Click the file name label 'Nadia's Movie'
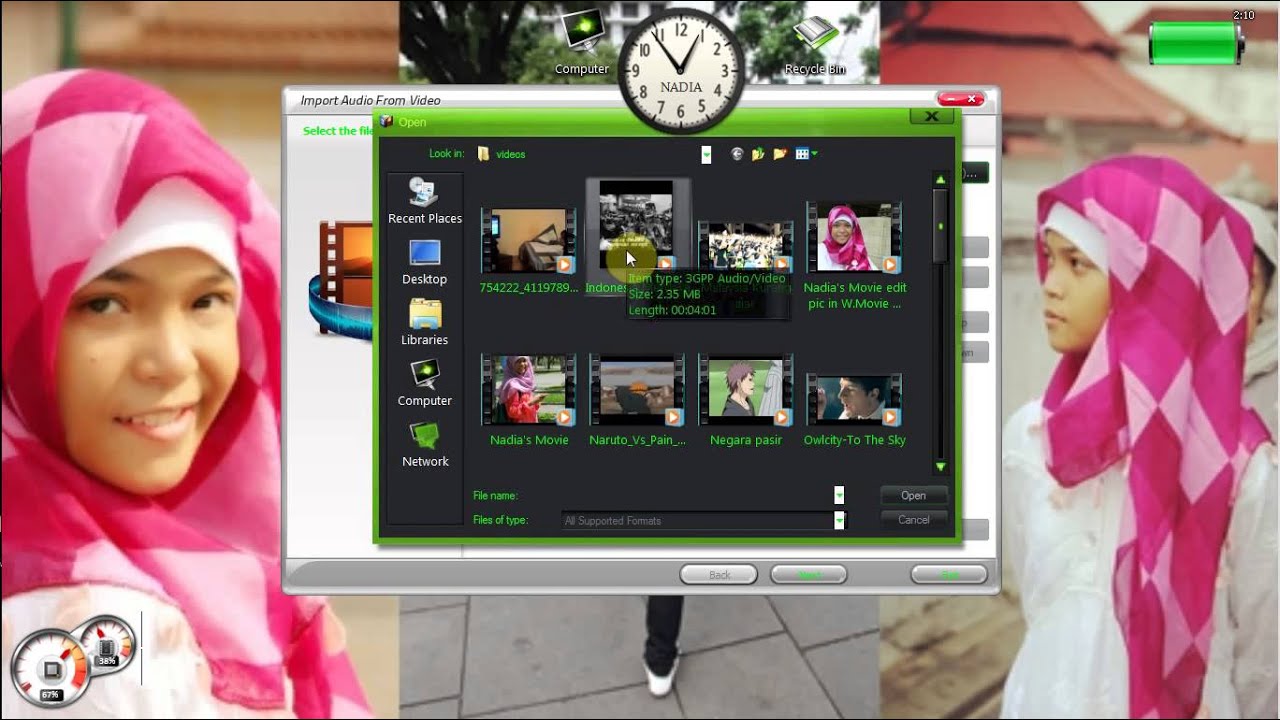The image size is (1280, 720). (x=529, y=440)
